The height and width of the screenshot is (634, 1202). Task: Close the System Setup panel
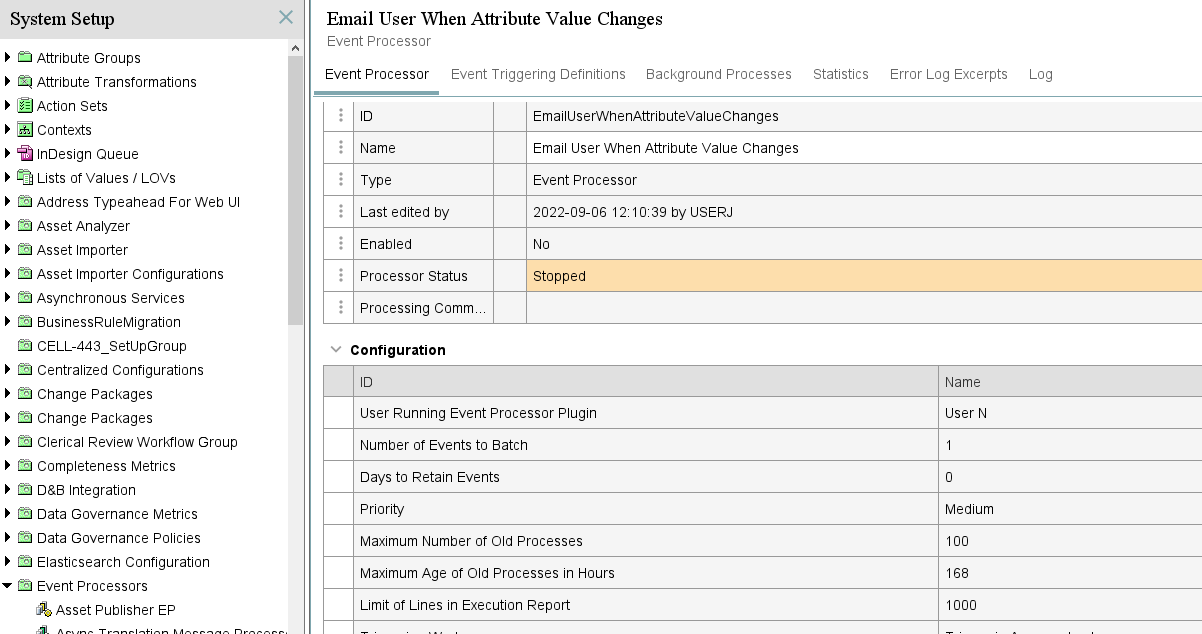[286, 18]
